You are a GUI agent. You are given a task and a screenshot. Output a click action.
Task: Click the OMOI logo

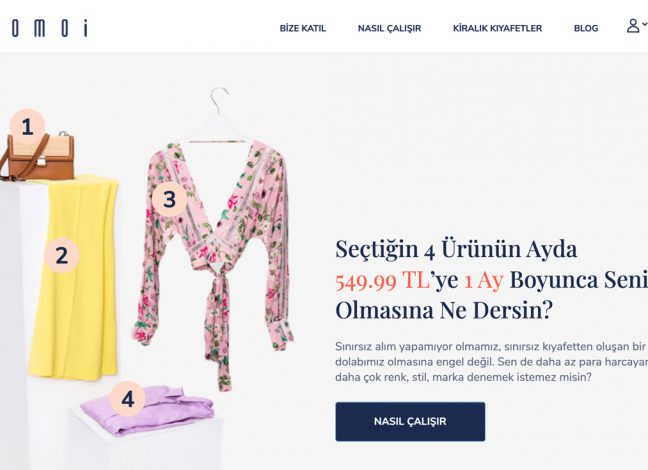pyautogui.click(x=49, y=28)
